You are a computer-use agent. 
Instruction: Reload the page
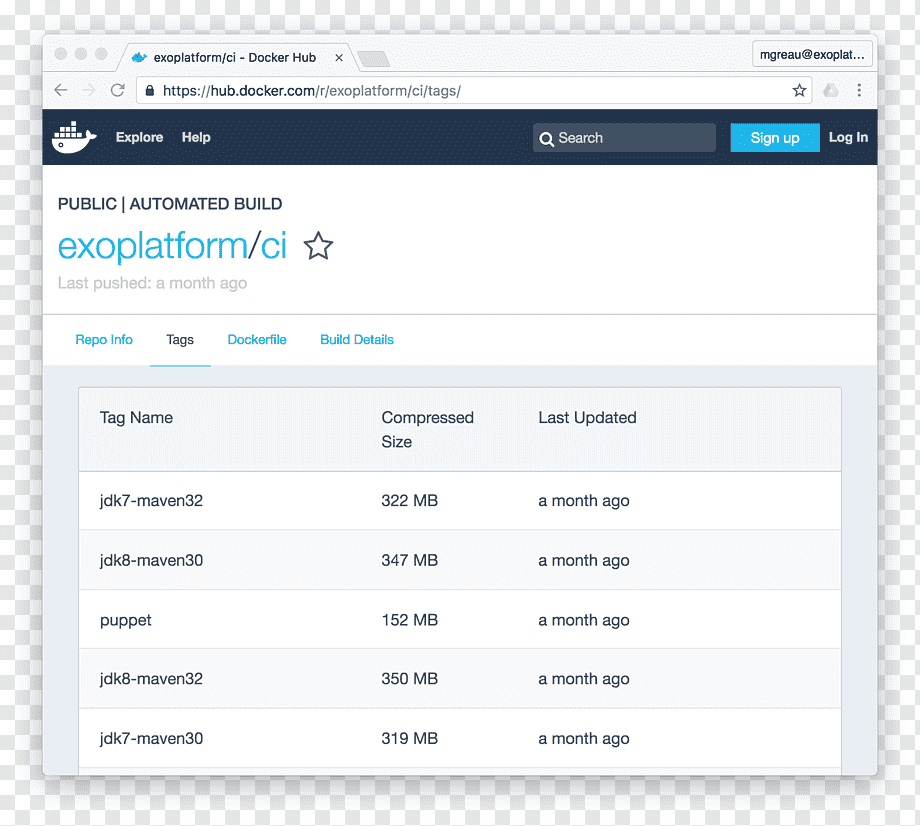(118, 90)
